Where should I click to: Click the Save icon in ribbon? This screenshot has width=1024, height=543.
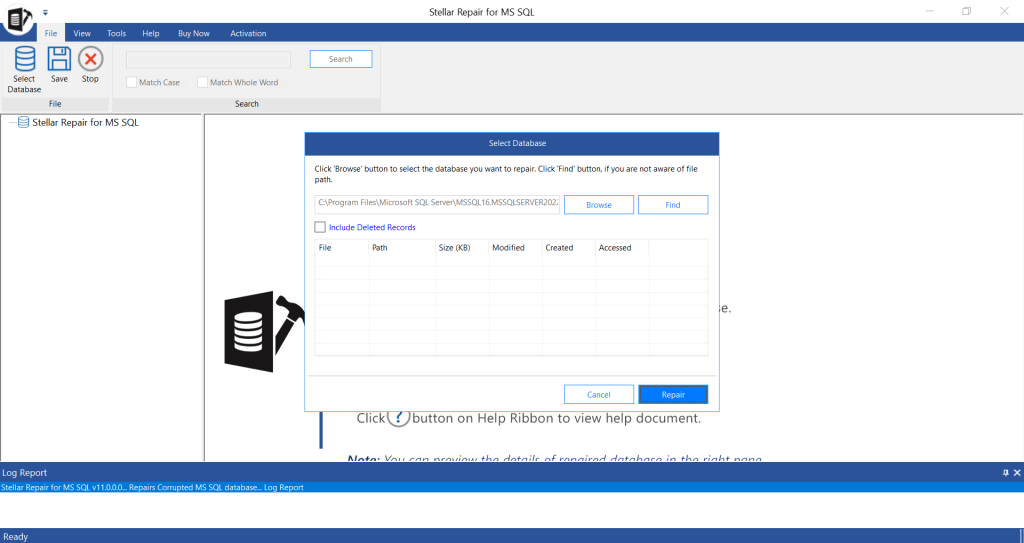click(x=59, y=60)
